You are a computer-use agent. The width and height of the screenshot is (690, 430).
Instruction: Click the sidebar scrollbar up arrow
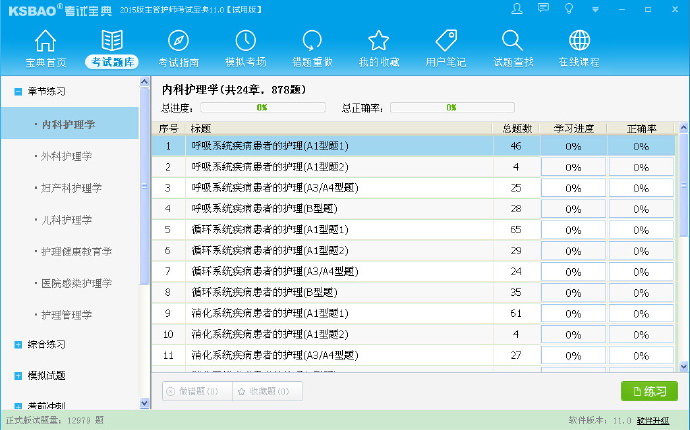click(144, 82)
